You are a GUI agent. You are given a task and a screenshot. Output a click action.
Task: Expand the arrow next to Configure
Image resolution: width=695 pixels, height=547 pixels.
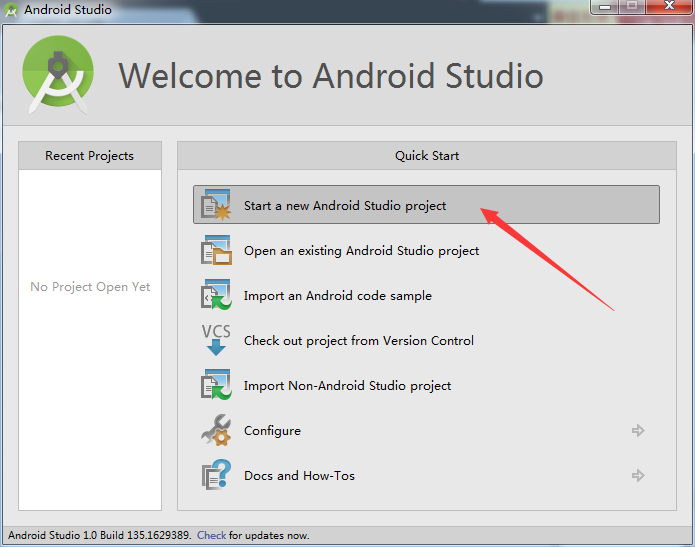click(x=638, y=430)
